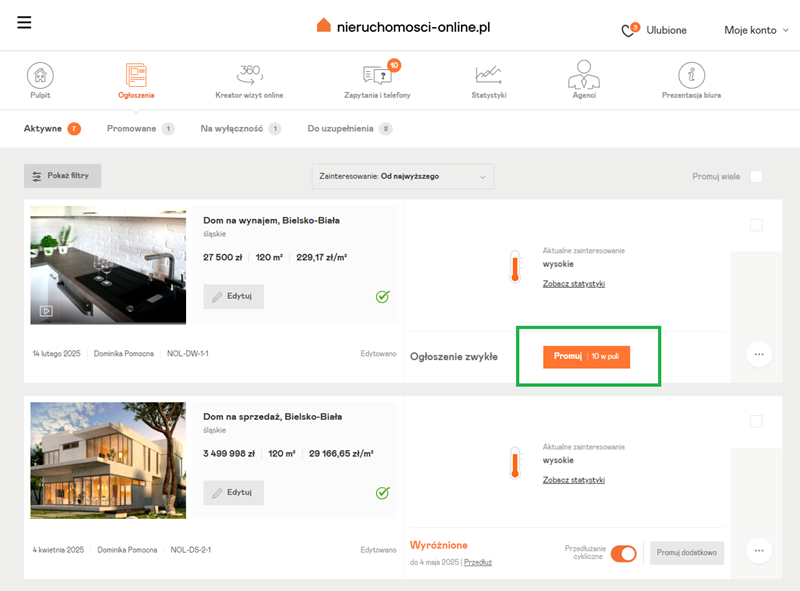Screen dimensions: 800x591
Task: Tick the Promuj wiele checkbox
Action: [x=756, y=177]
